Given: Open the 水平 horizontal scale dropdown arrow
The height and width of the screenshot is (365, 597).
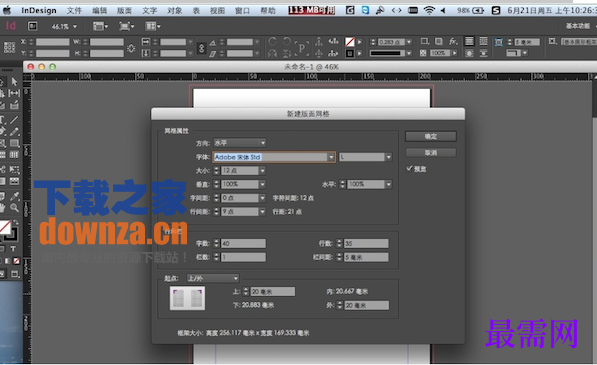Looking at the screenshot, I should click(x=388, y=184).
